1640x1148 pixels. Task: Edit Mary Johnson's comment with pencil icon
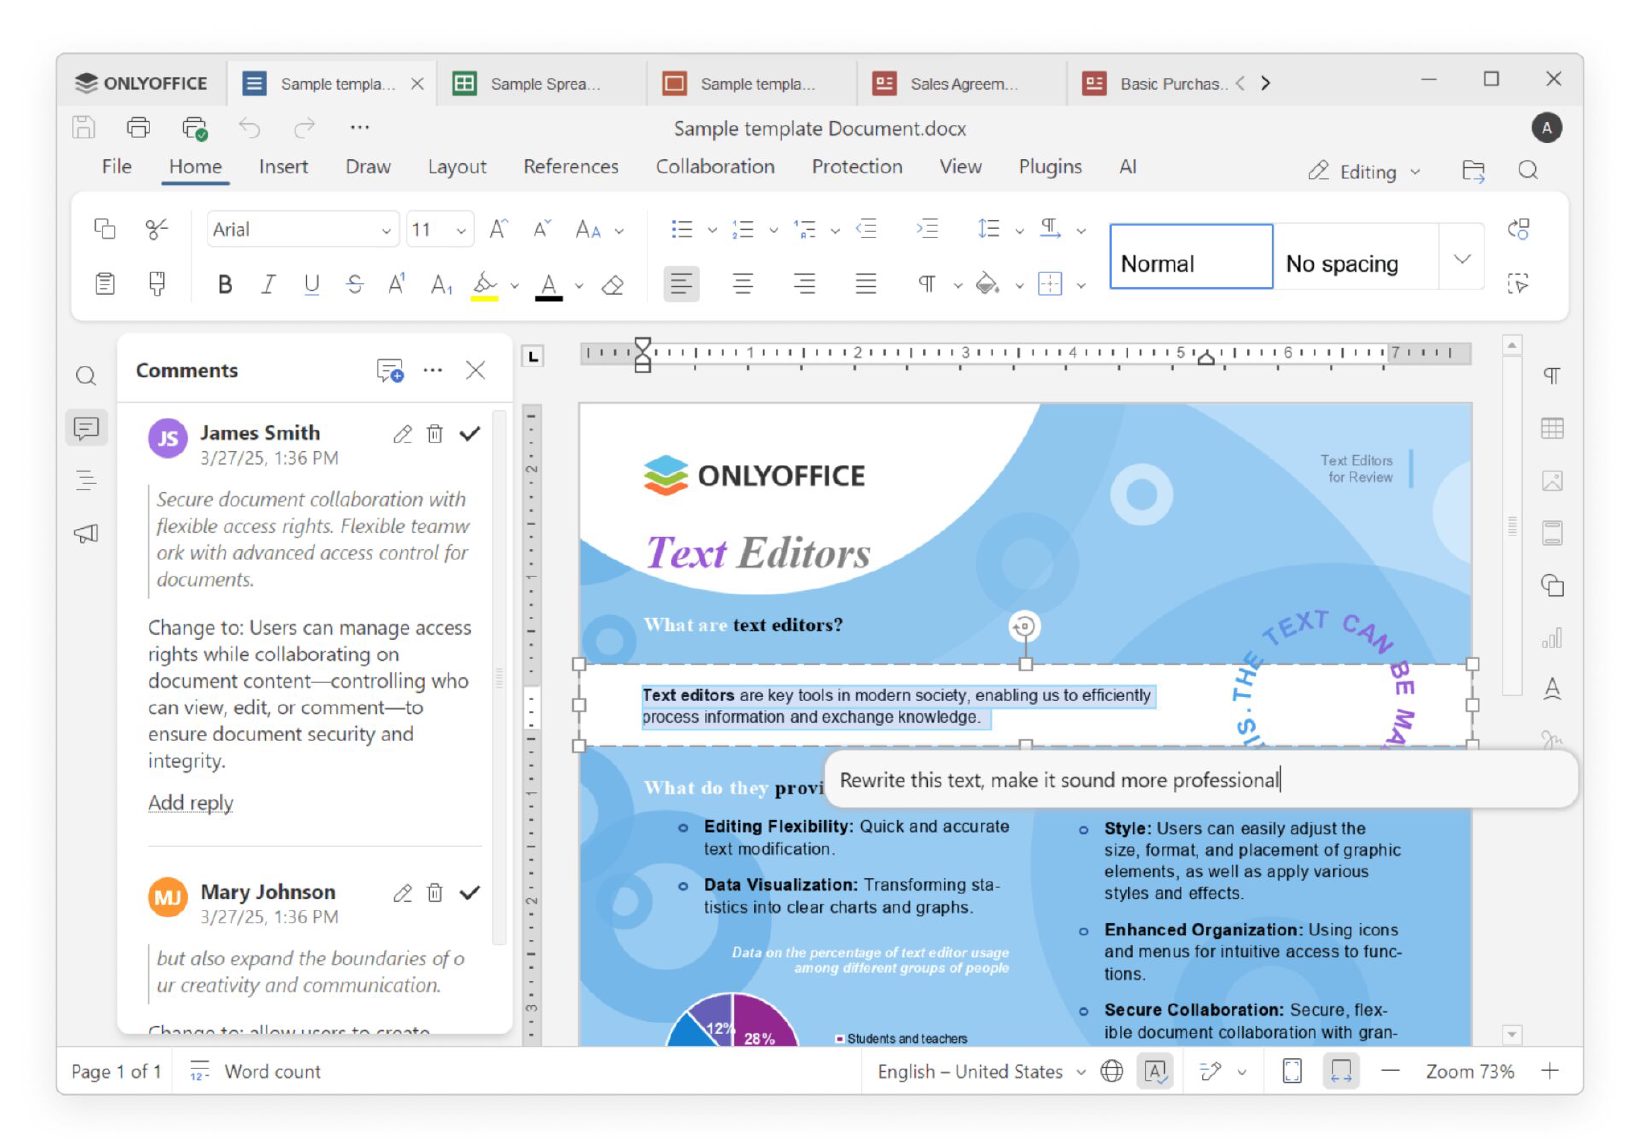coord(402,893)
